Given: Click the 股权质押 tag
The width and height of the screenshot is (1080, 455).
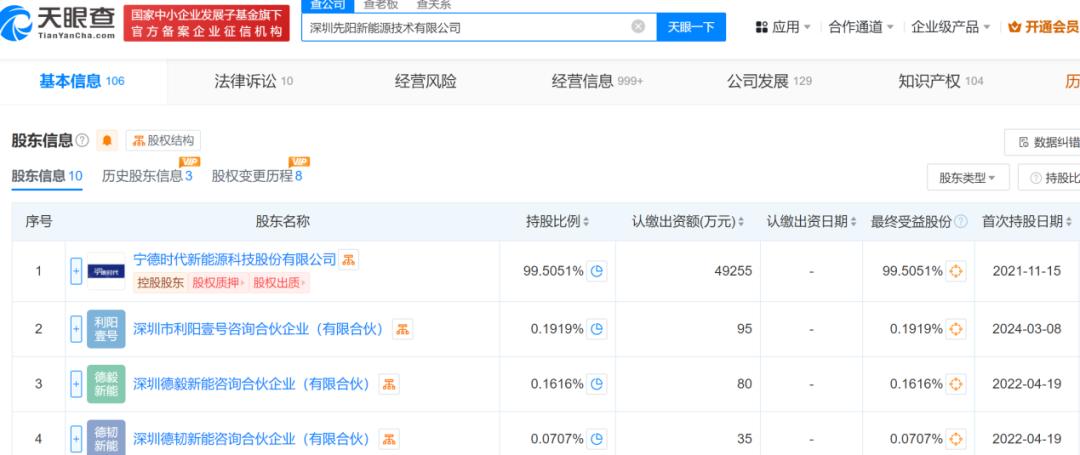Looking at the screenshot, I should (218, 282).
